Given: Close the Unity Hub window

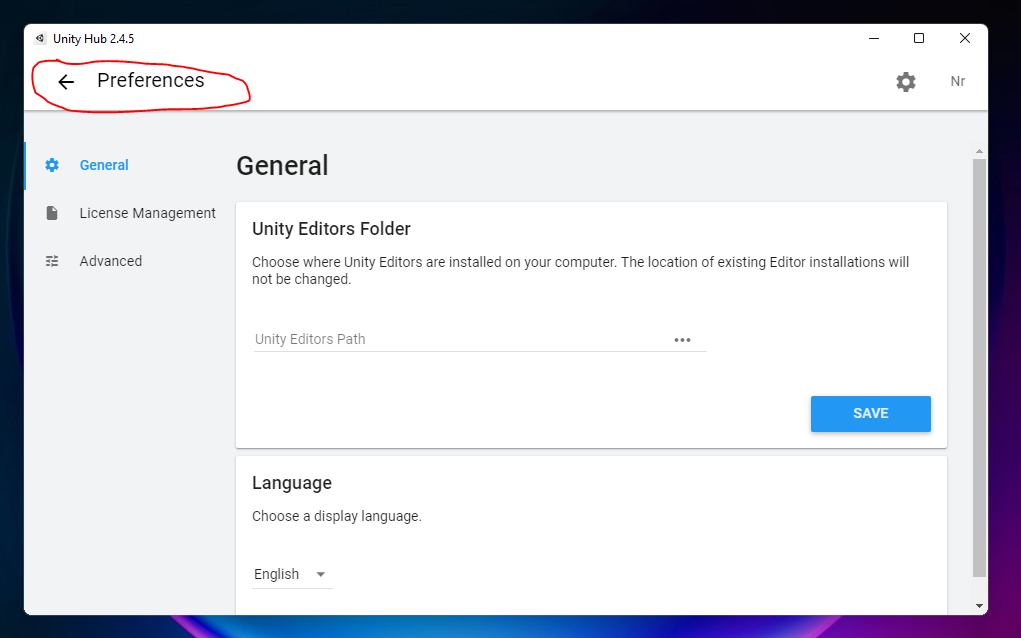Looking at the screenshot, I should point(964,38).
